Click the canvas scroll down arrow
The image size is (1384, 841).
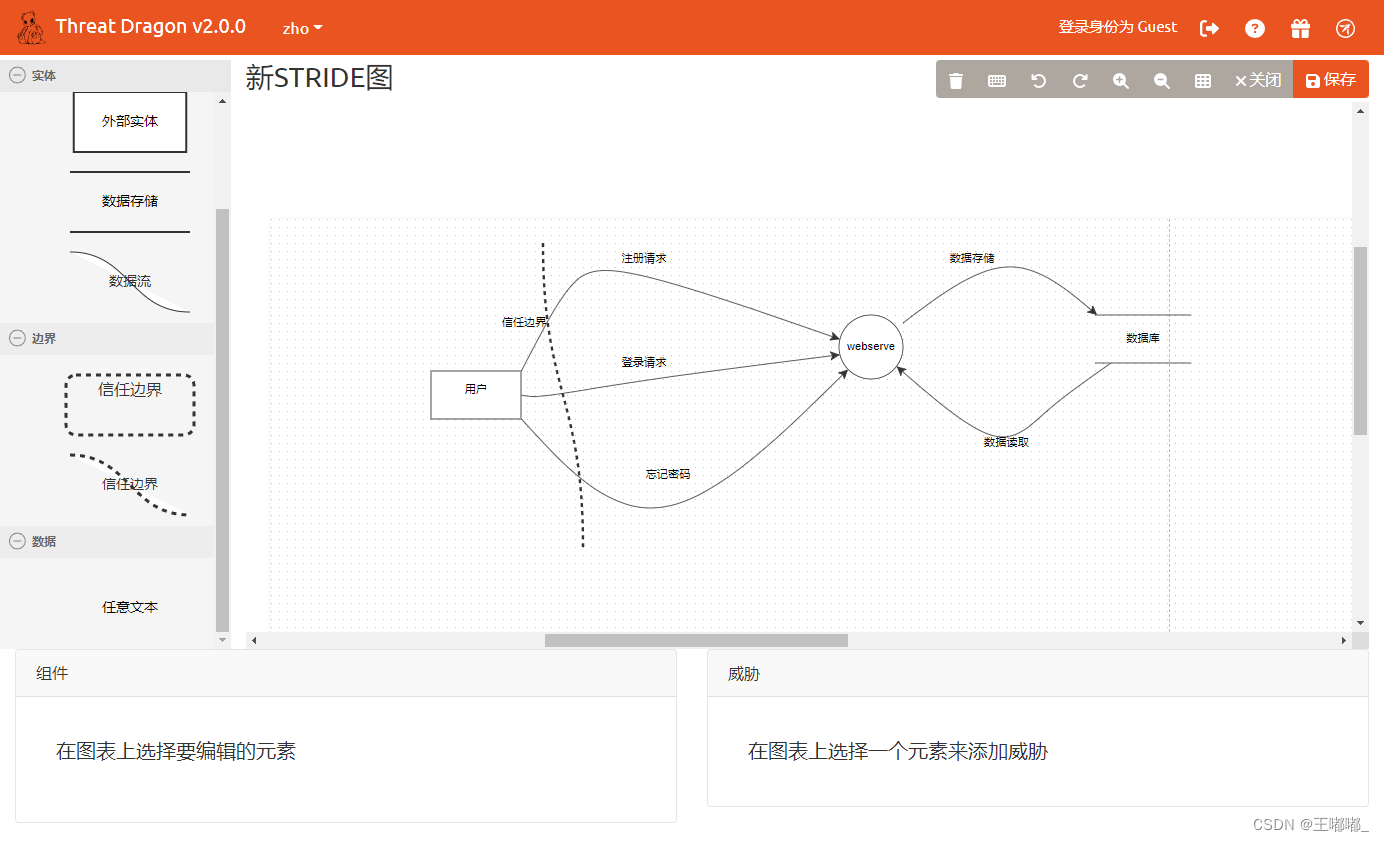[1360, 623]
